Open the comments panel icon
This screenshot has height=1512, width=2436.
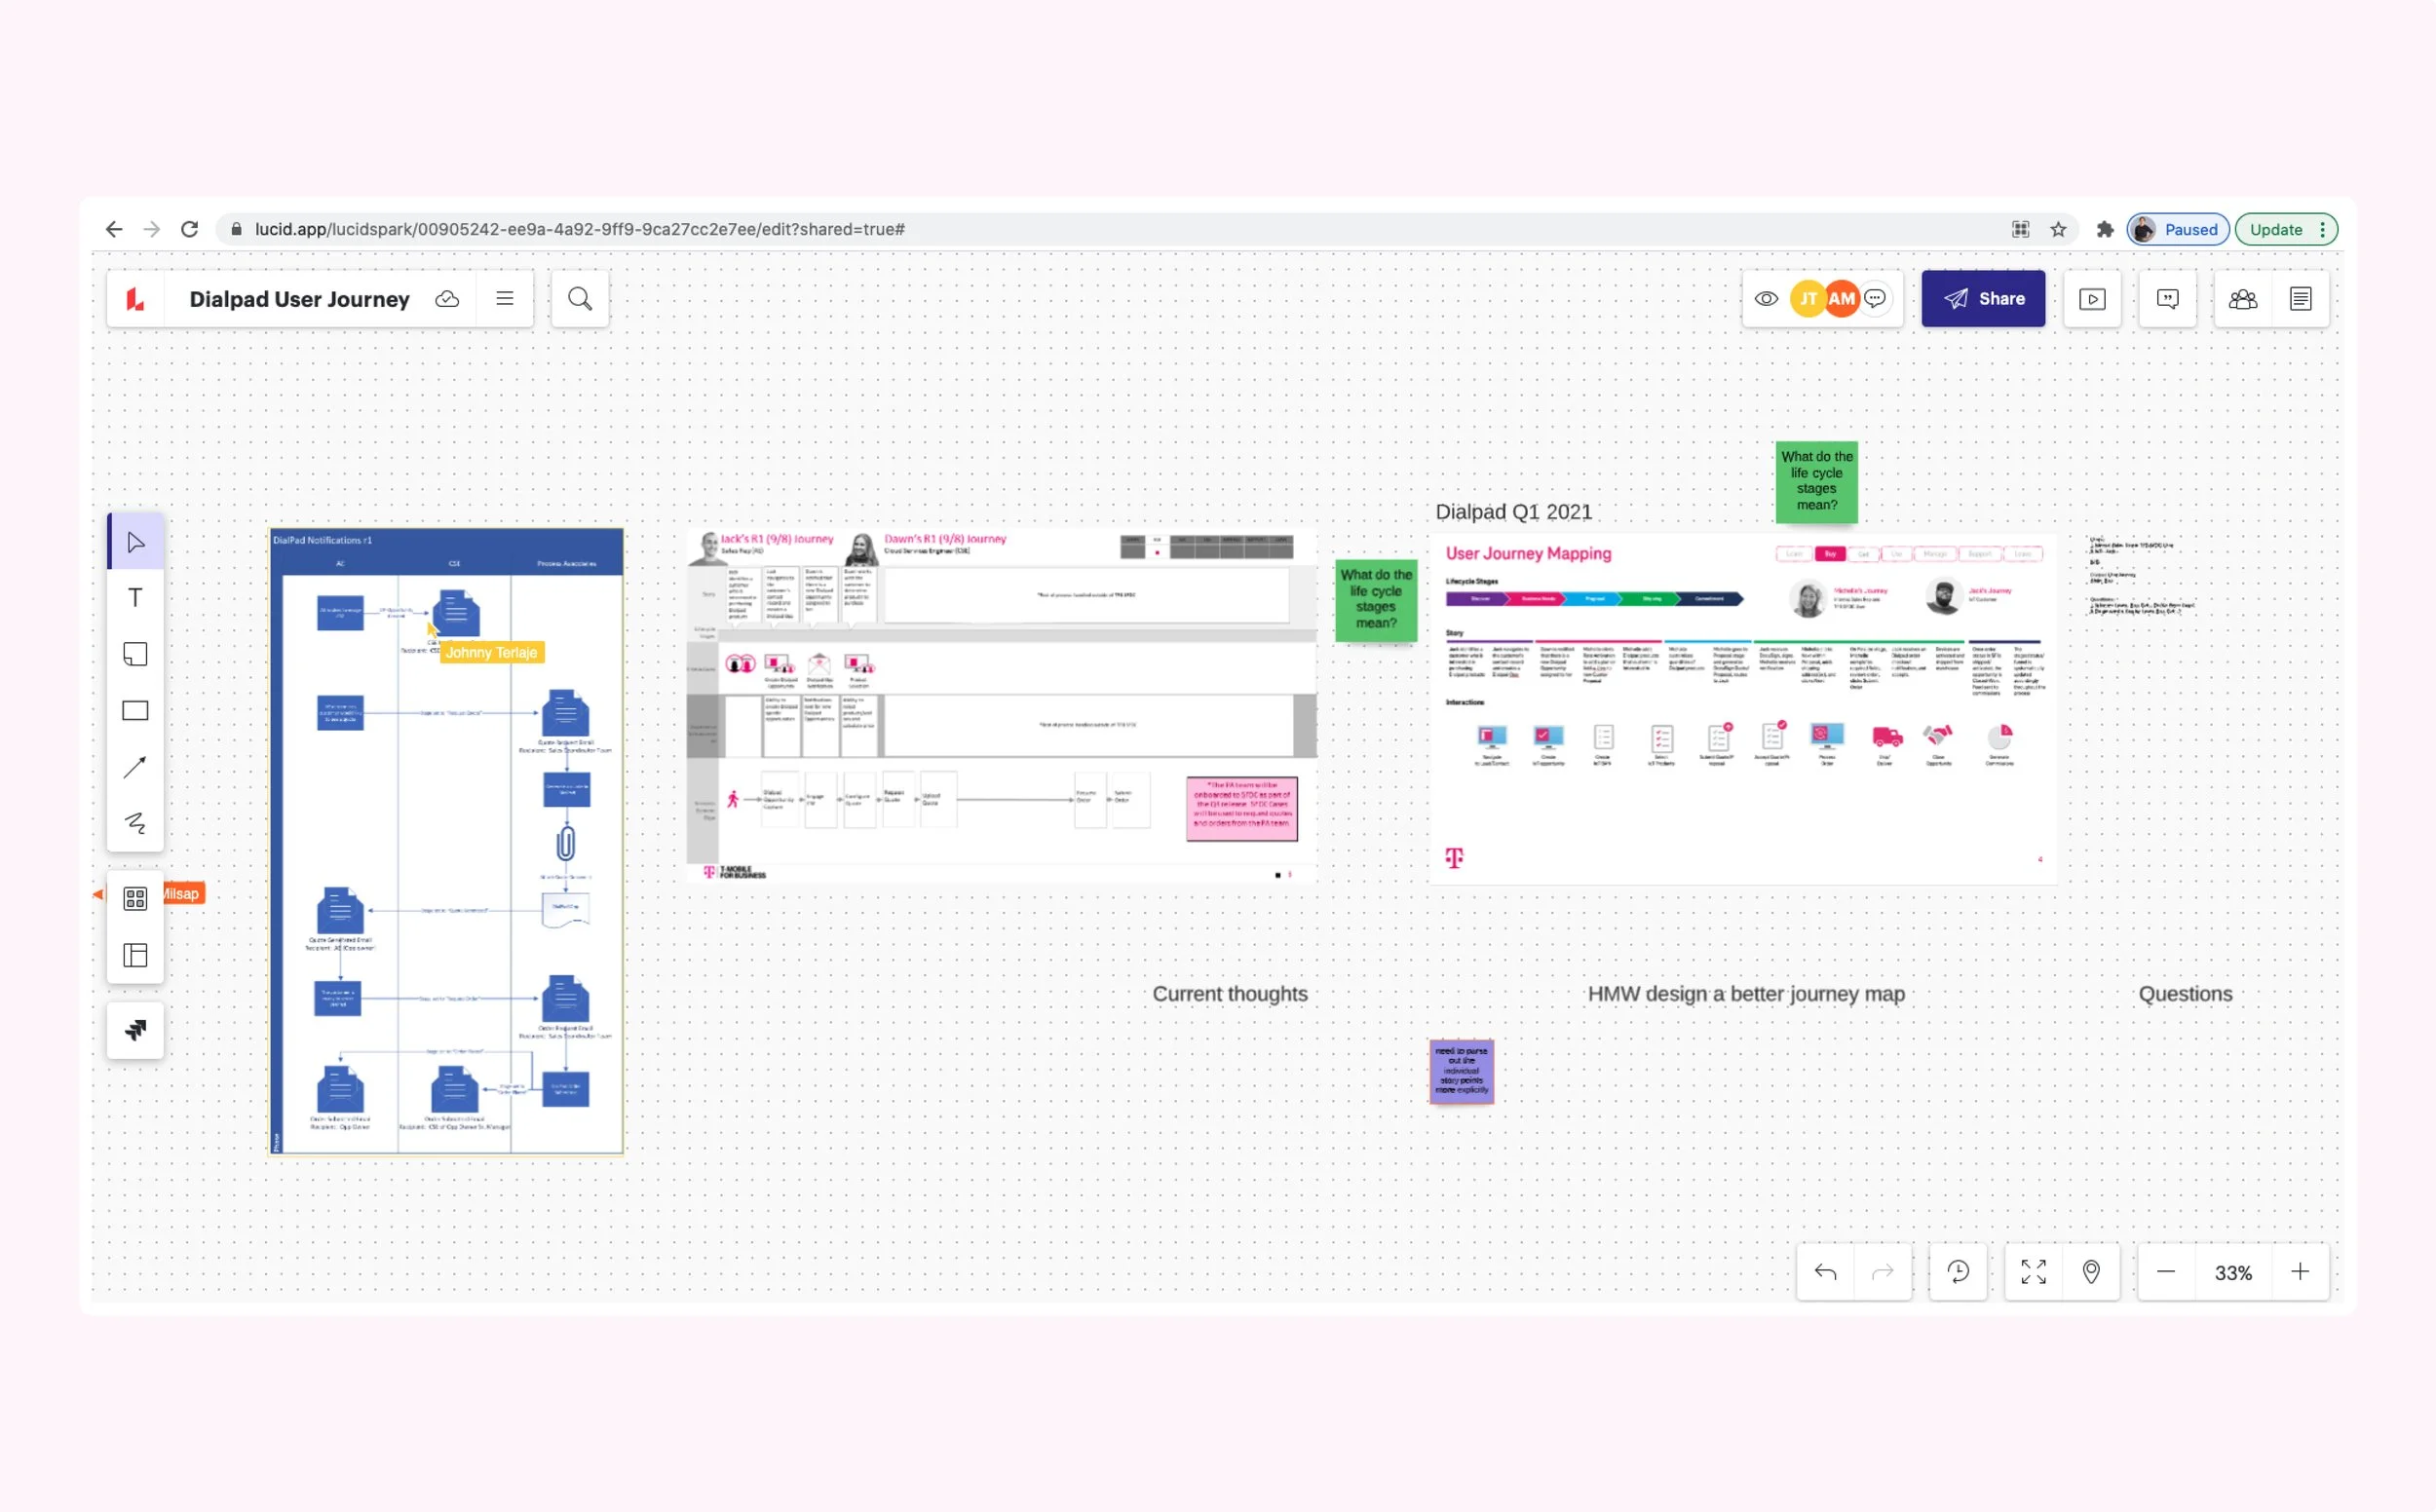[x=2167, y=299]
